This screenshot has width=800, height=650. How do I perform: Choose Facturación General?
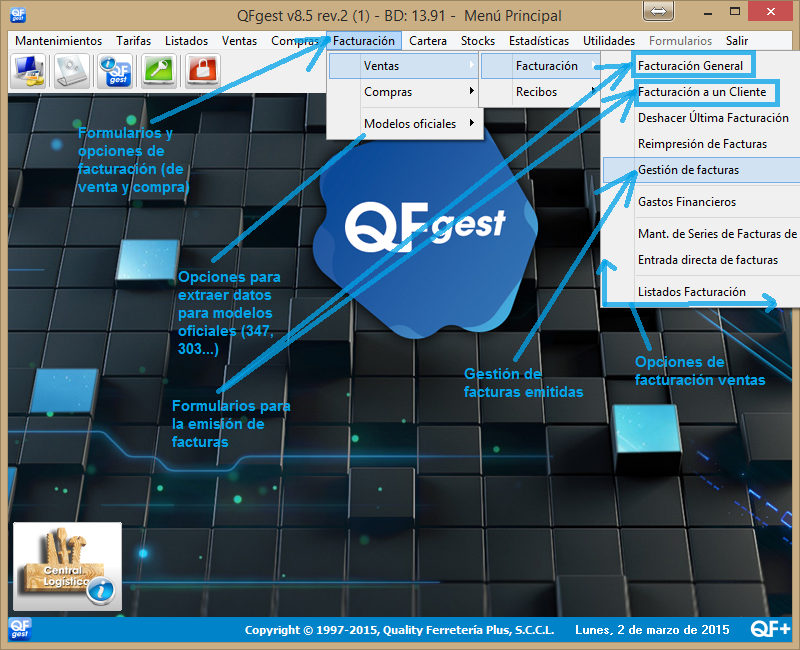(x=690, y=66)
